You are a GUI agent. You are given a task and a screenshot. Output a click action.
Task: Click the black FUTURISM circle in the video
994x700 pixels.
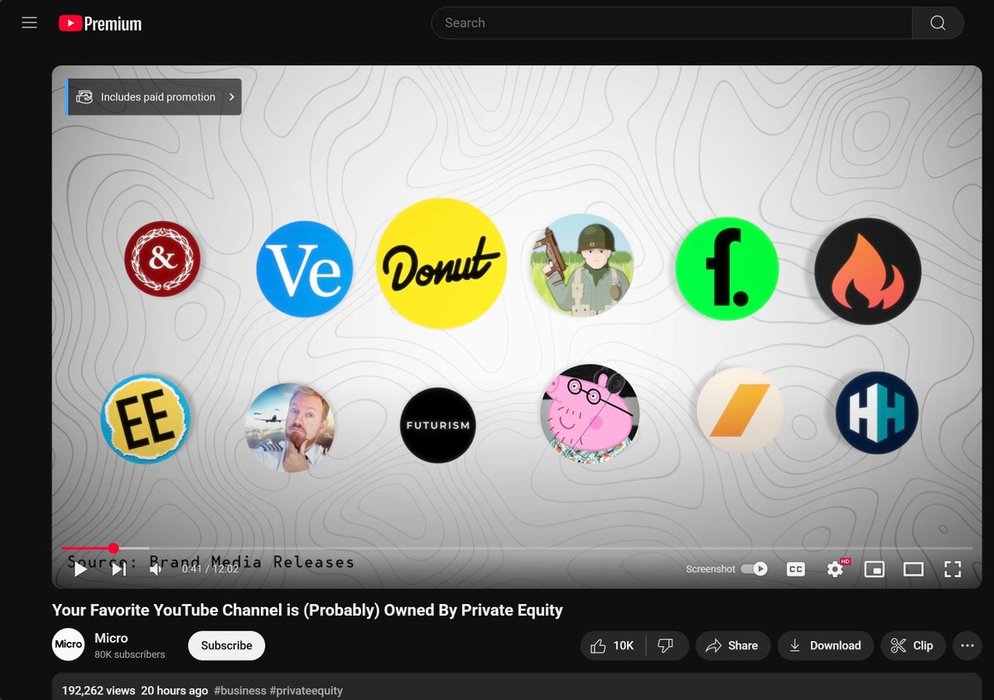(x=438, y=425)
